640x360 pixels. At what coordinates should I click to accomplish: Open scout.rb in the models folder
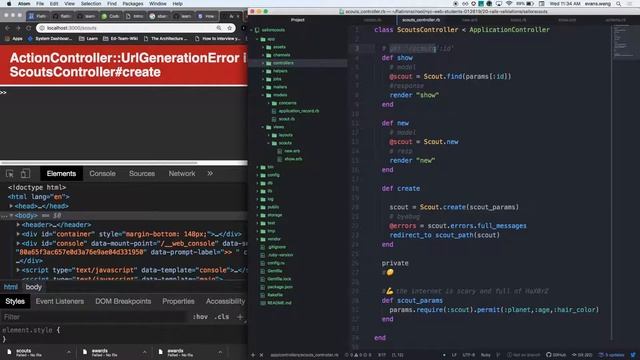[x=283, y=119]
